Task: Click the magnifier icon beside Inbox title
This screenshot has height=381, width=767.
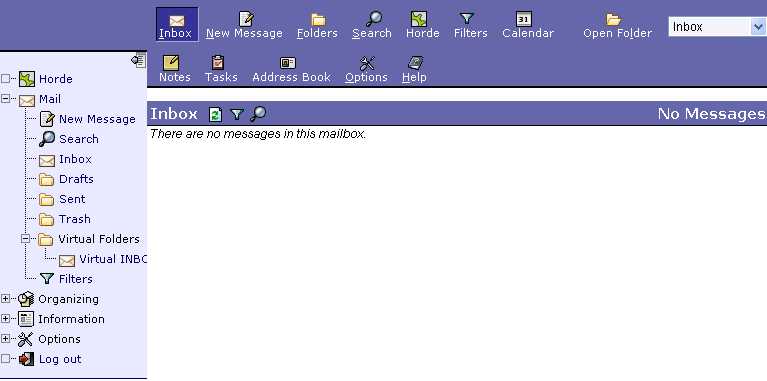Action: coord(258,114)
